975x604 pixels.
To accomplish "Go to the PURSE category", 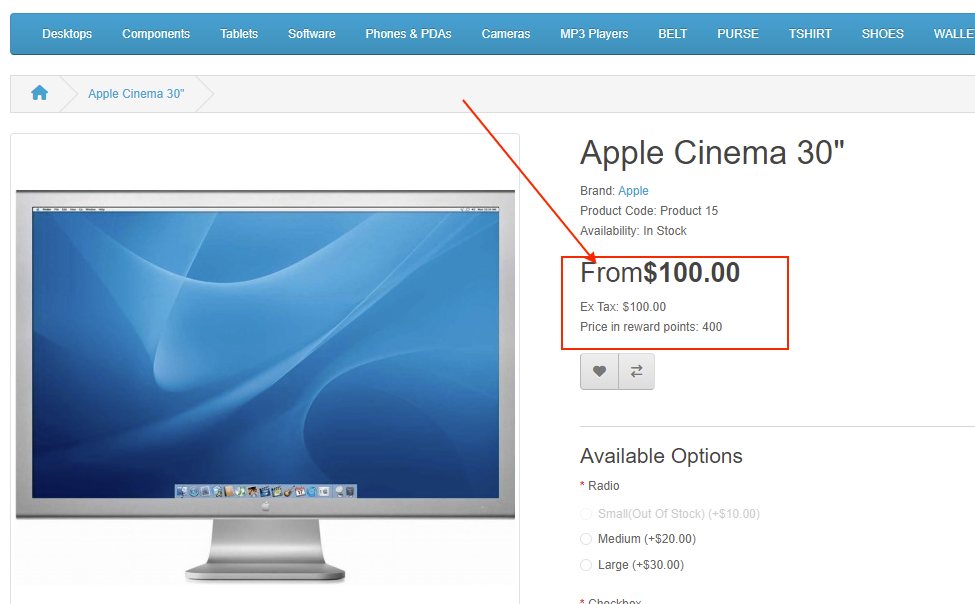I will [738, 34].
